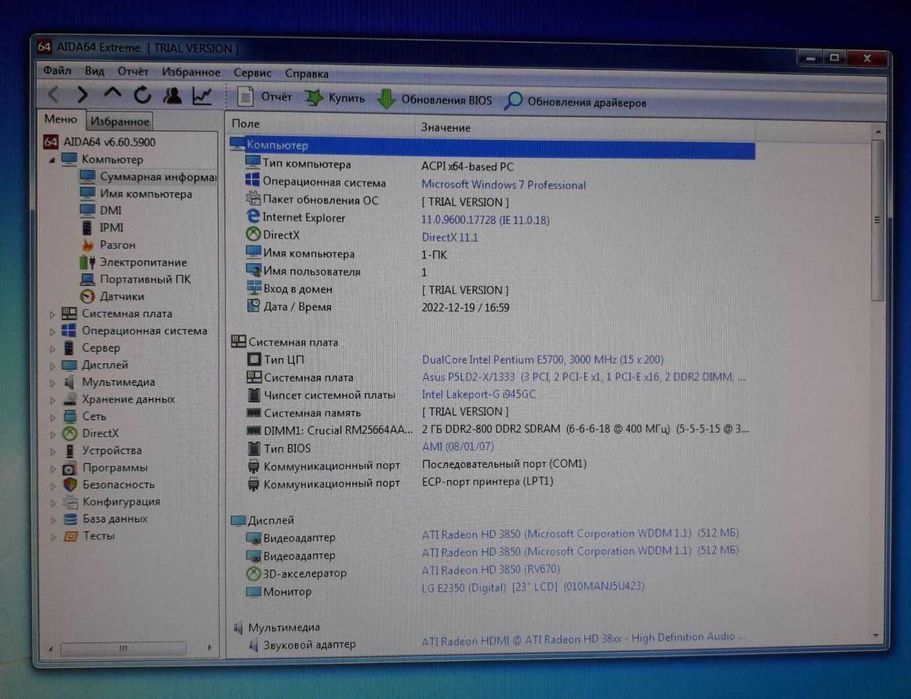911x699 pixels.
Task: Click the scrollbar down arrow
Action: [876, 636]
